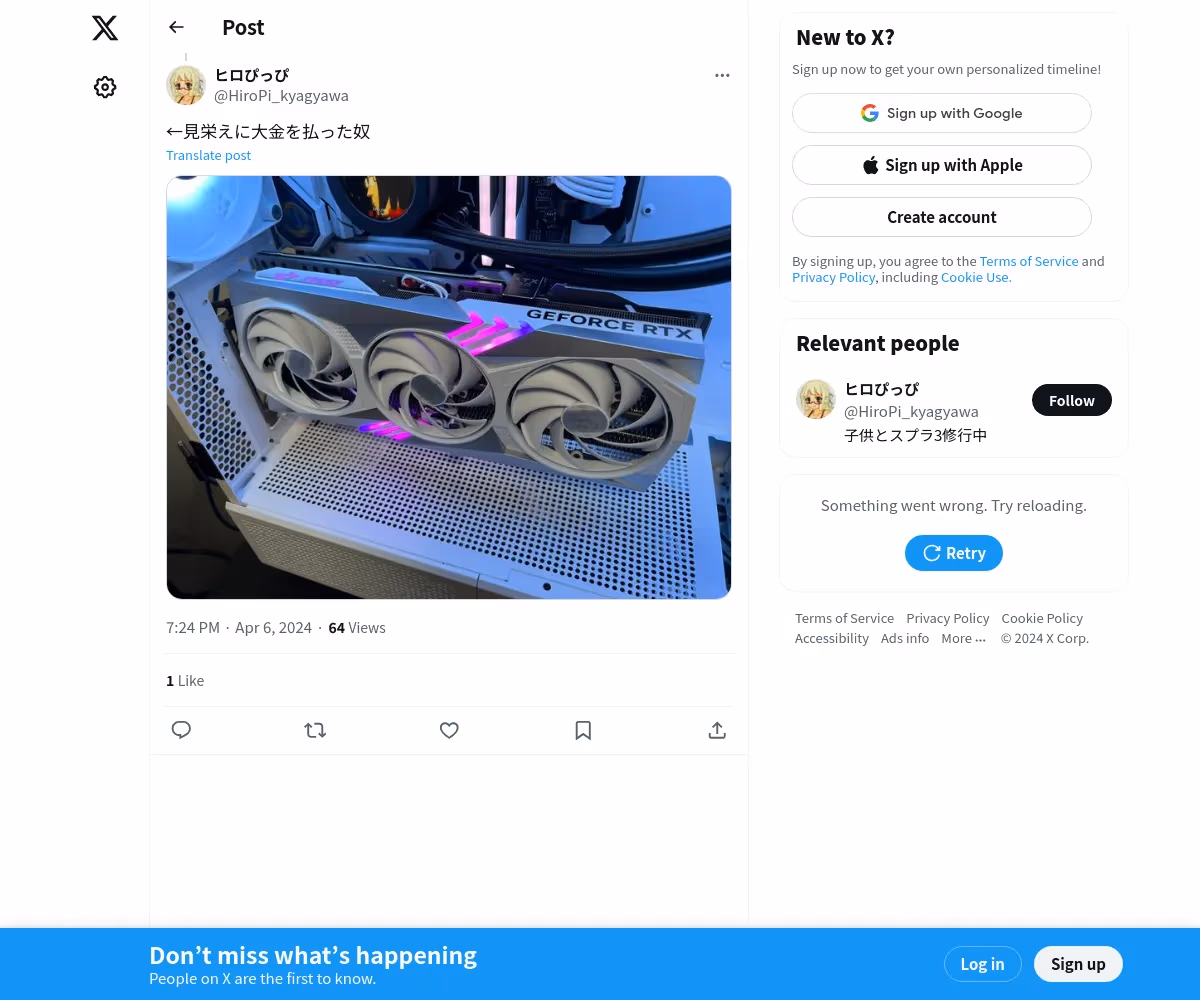The width and height of the screenshot is (1200, 1000).
Task: Bookmark this post
Action: pos(583,730)
